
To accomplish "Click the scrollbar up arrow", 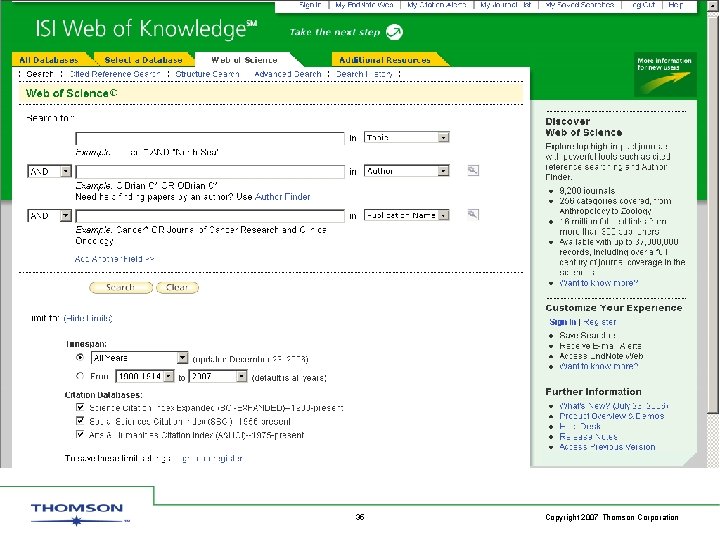I will click(713, 6).
